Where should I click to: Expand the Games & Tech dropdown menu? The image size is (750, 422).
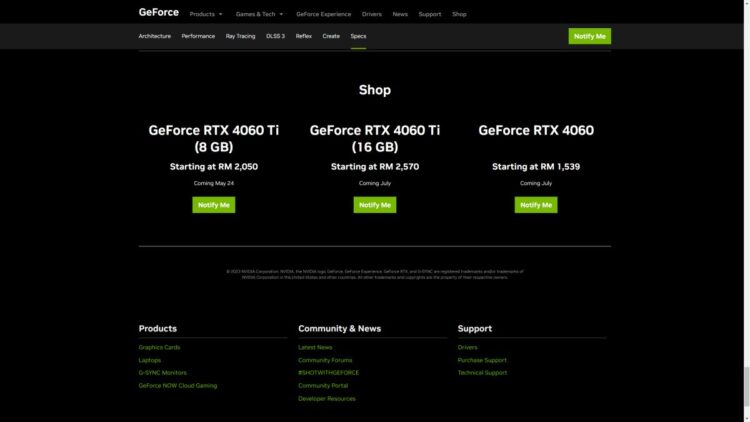(259, 14)
